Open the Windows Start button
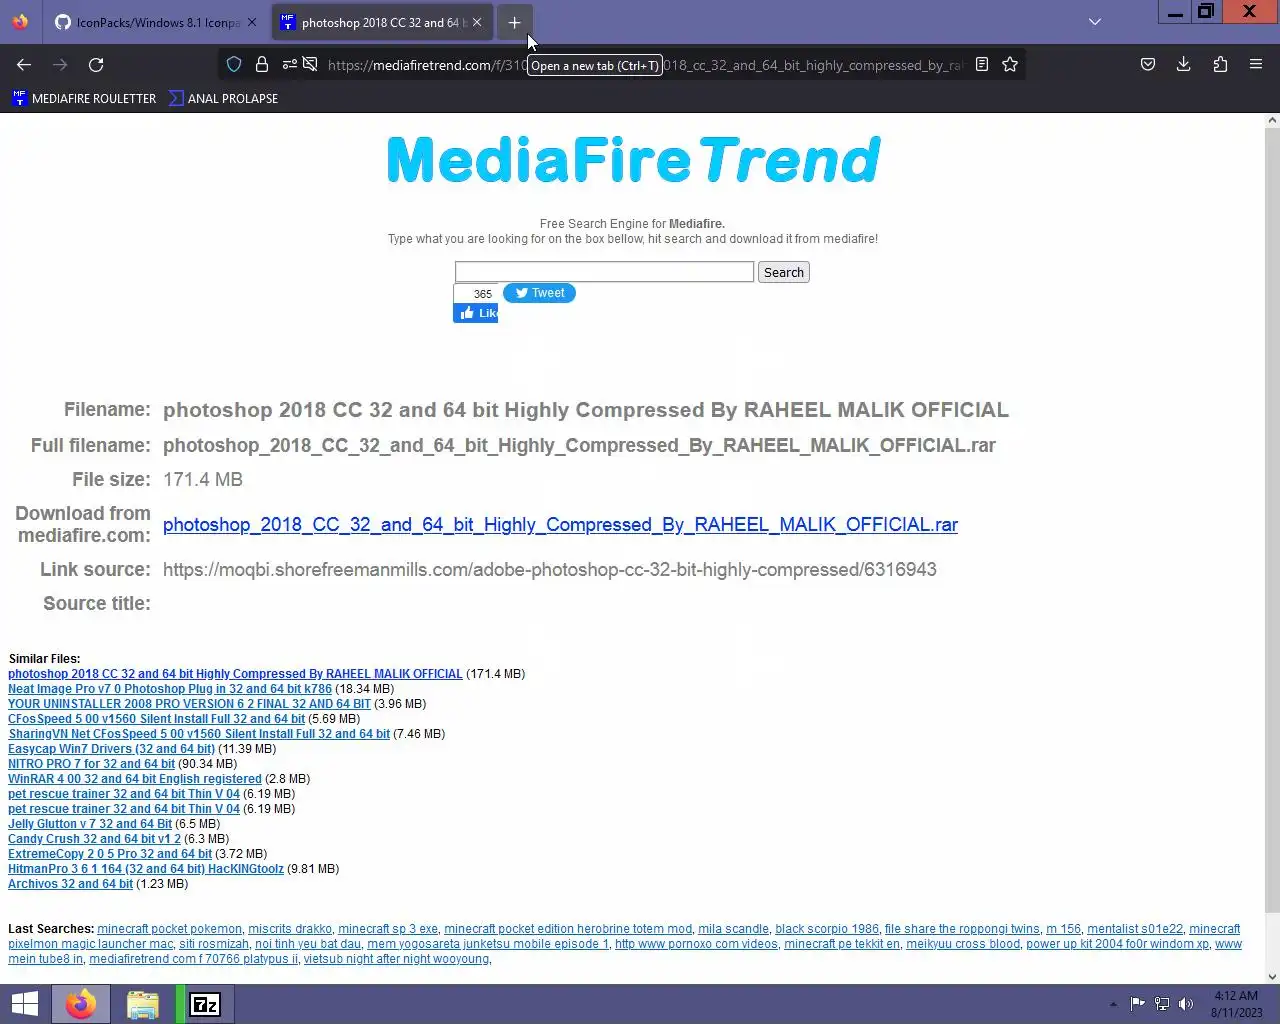This screenshot has width=1280, height=1024. [x=24, y=1004]
